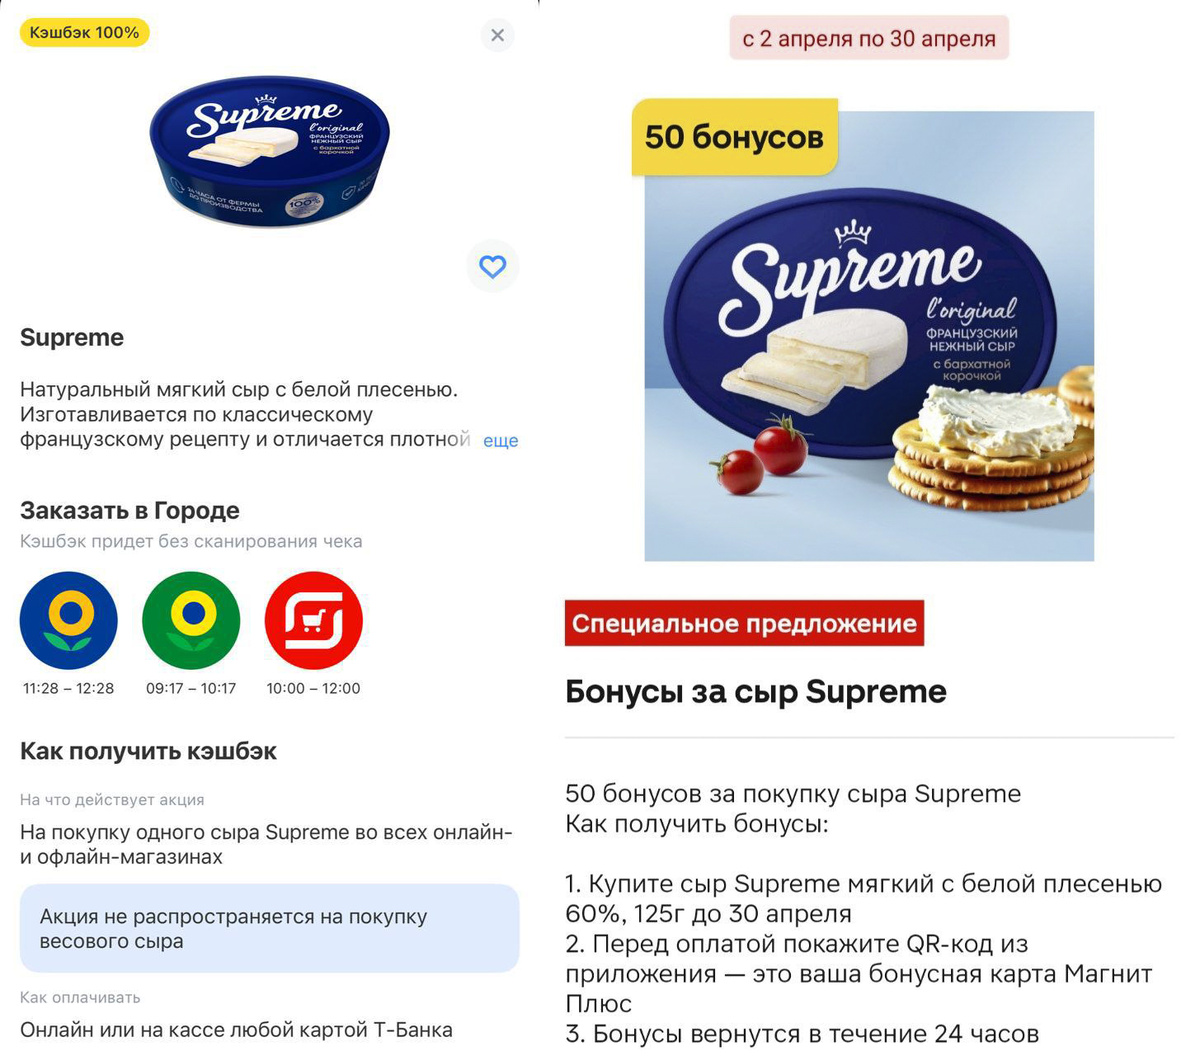Image resolution: width=1200 pixels, height=1056 pixels.
Task: Tap the 'с 2 апреля по 30 апреля' date badge
Action: click(869, 38)
